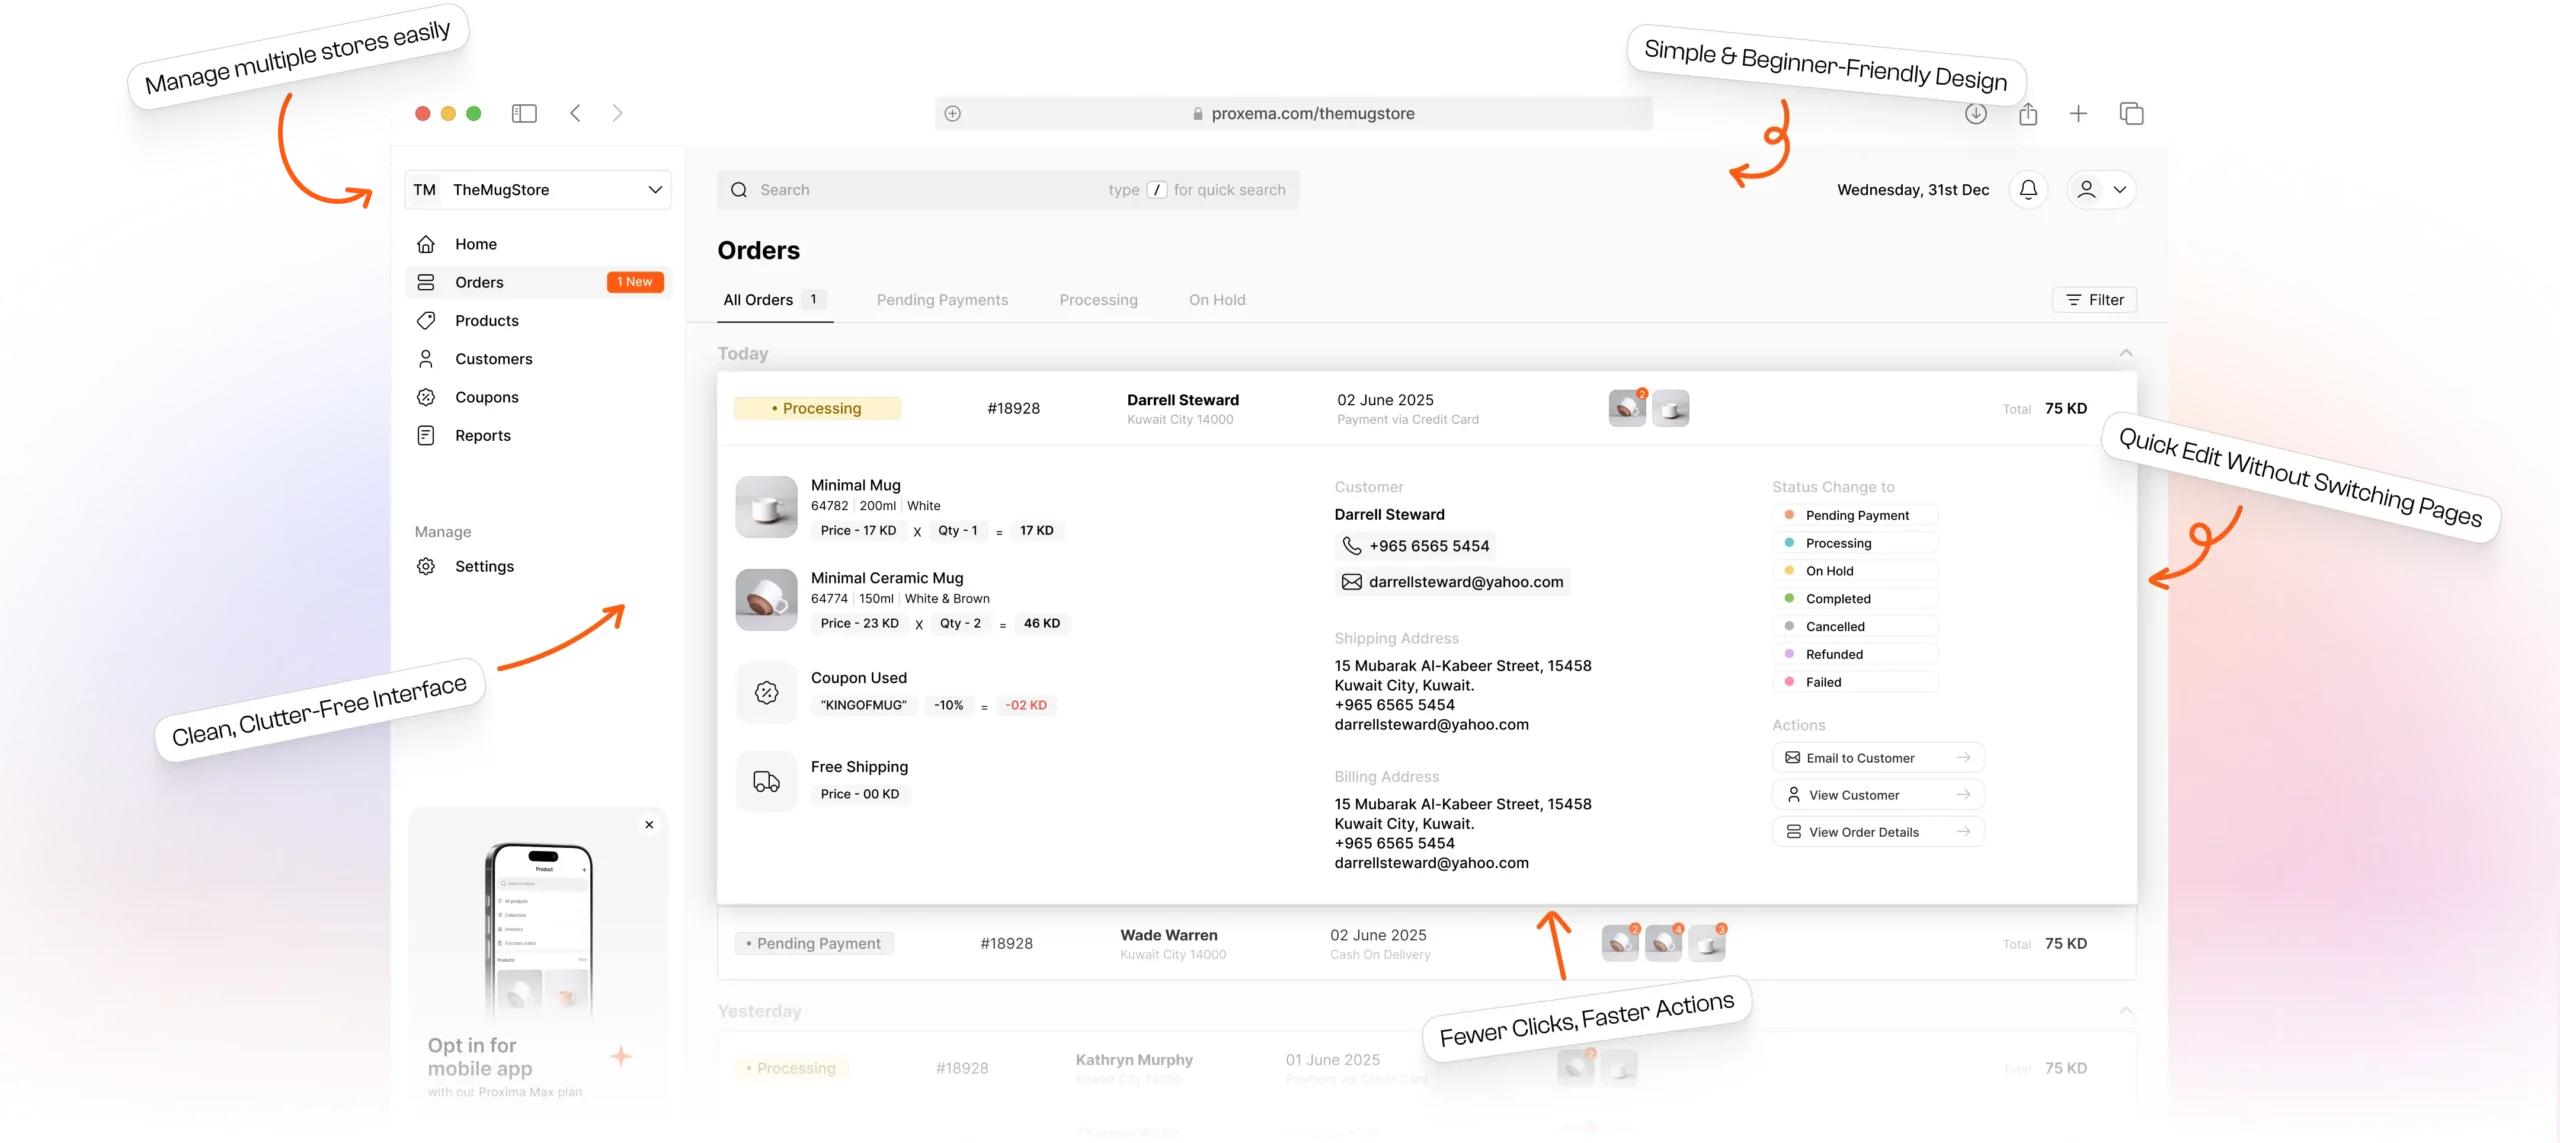
Task: Click the Processing status badge on order #18928
Action: (x=817, y=409)
